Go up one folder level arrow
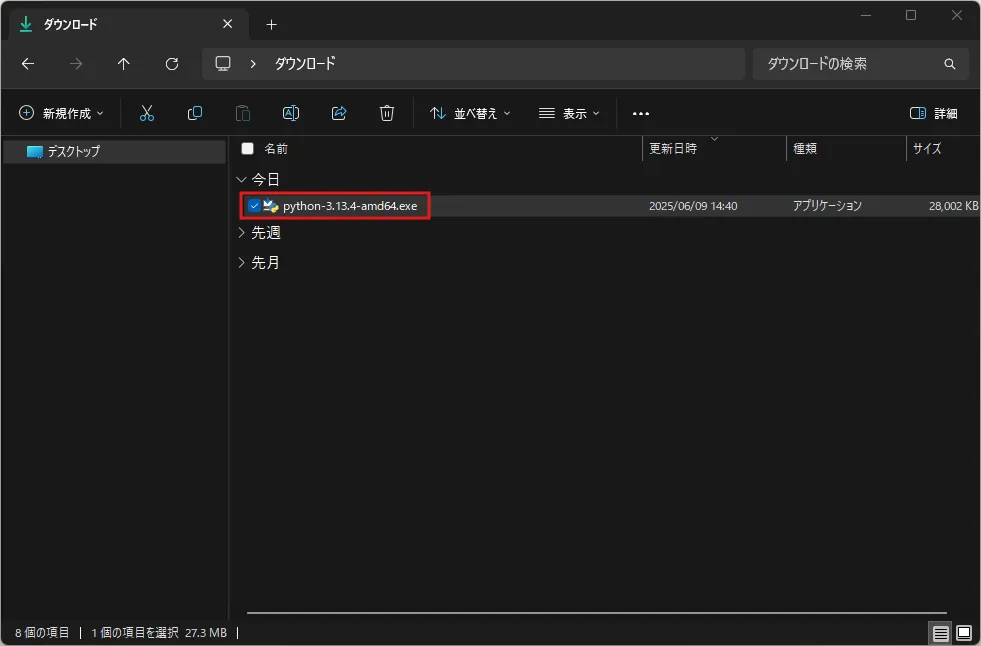 point(124,64)
